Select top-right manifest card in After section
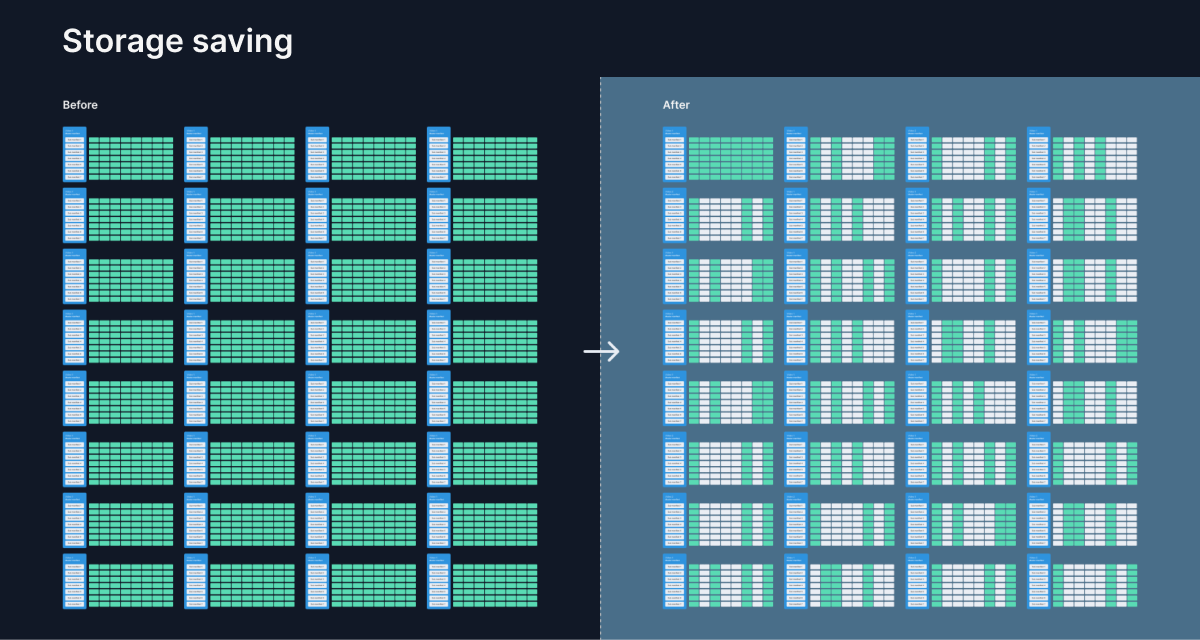 point(1039,155)
